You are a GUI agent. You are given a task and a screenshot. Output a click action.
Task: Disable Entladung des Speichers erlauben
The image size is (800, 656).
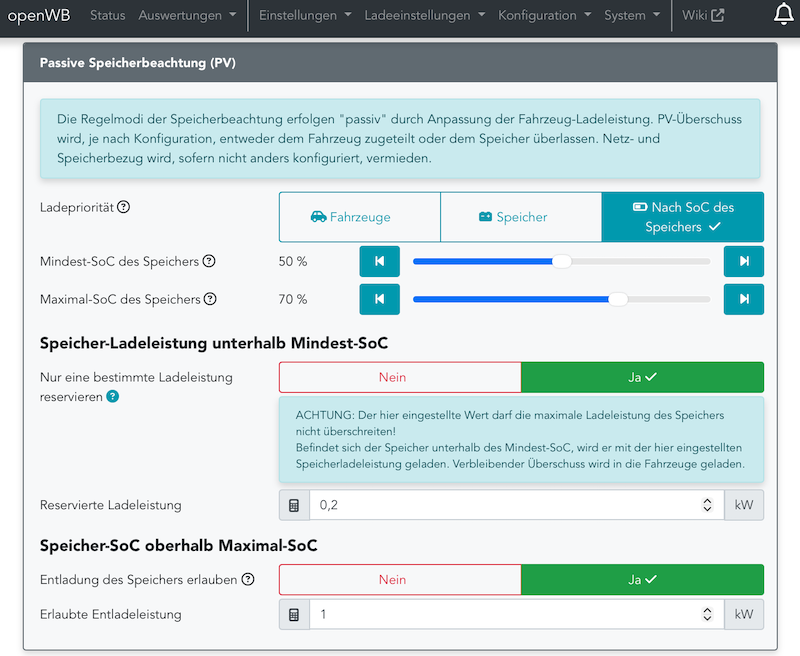coord(399,580)
